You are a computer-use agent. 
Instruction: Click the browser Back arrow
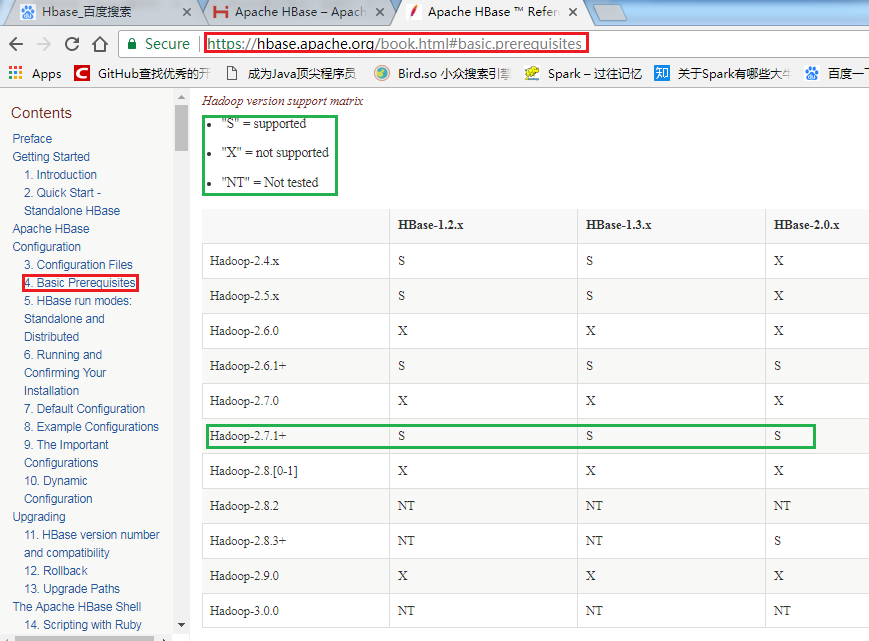click(x=16, y=44)
